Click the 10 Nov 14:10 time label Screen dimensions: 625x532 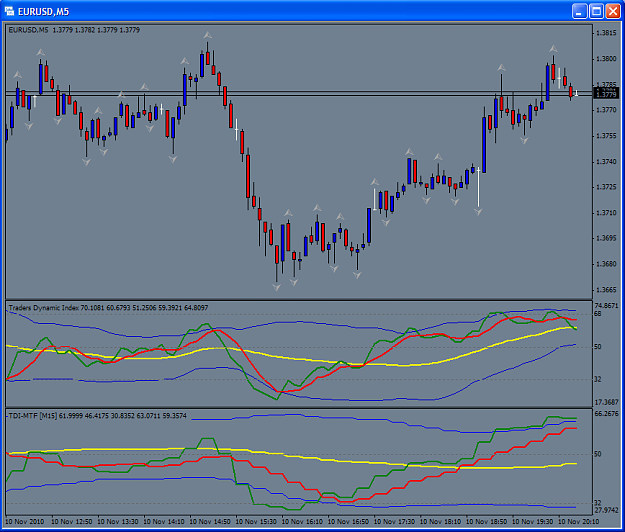(164, 521)
